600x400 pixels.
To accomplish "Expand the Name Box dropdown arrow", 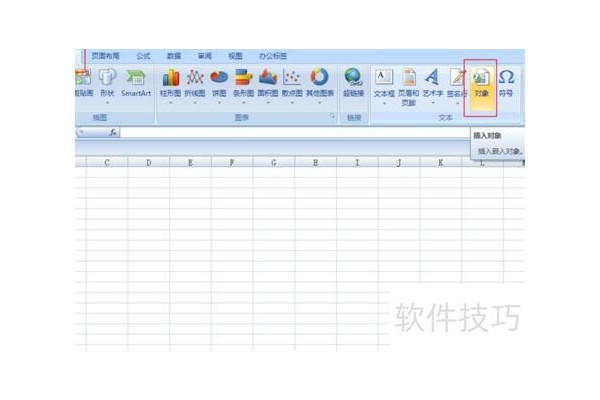I will 81,132.
